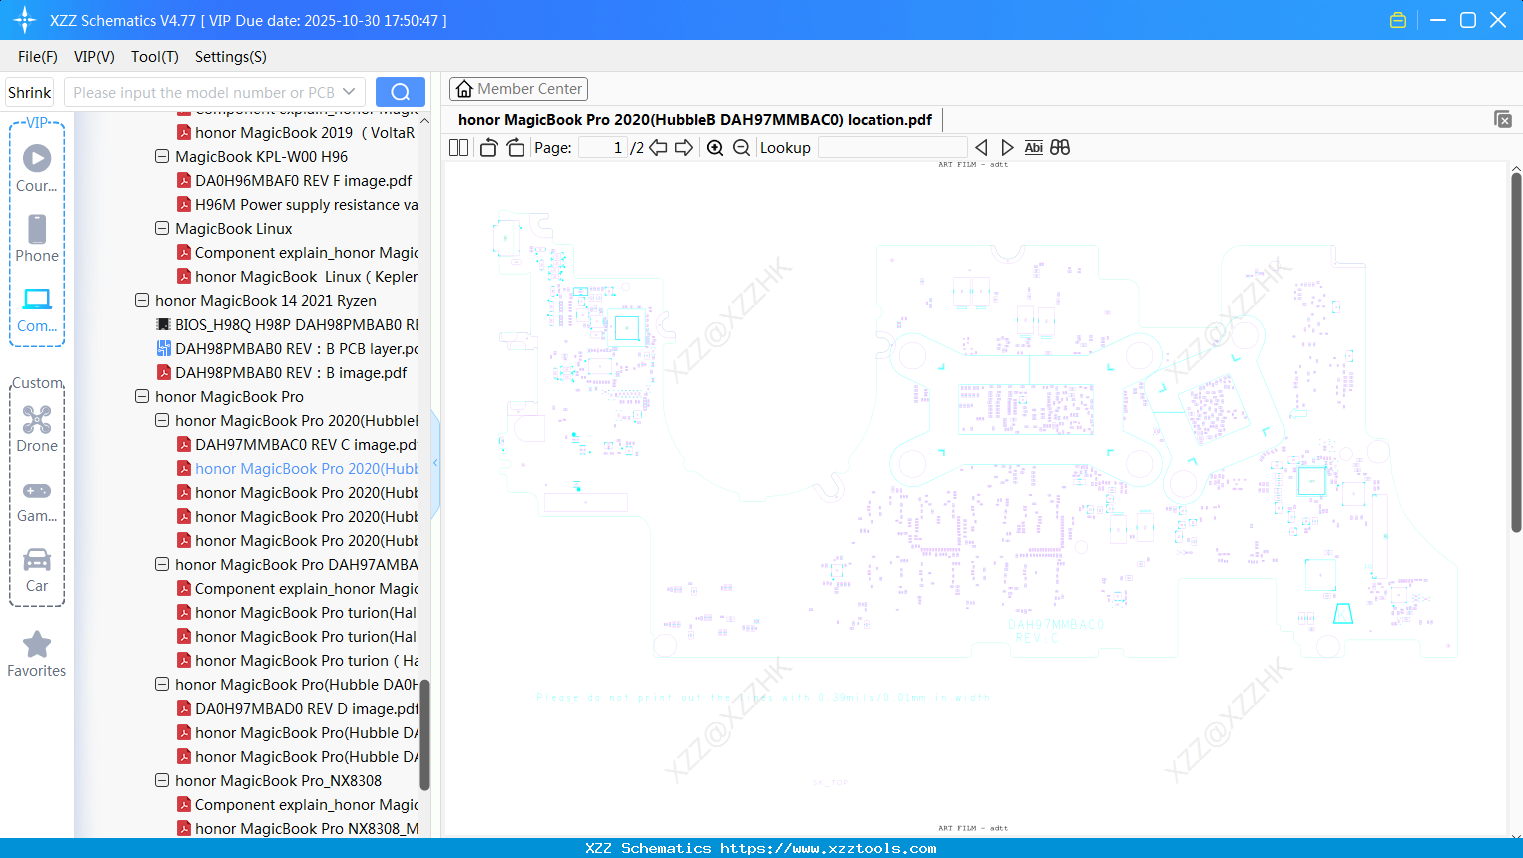The image size is (1523, 858).
Task: Find next lookup result
Action: 1007,147
